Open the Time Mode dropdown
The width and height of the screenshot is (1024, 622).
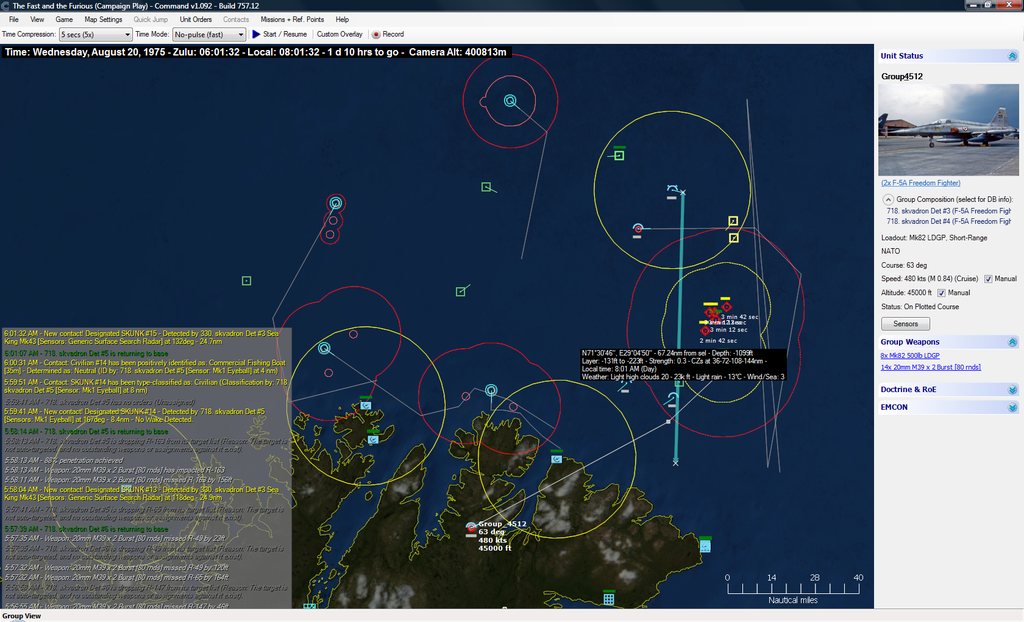point(208,34)
